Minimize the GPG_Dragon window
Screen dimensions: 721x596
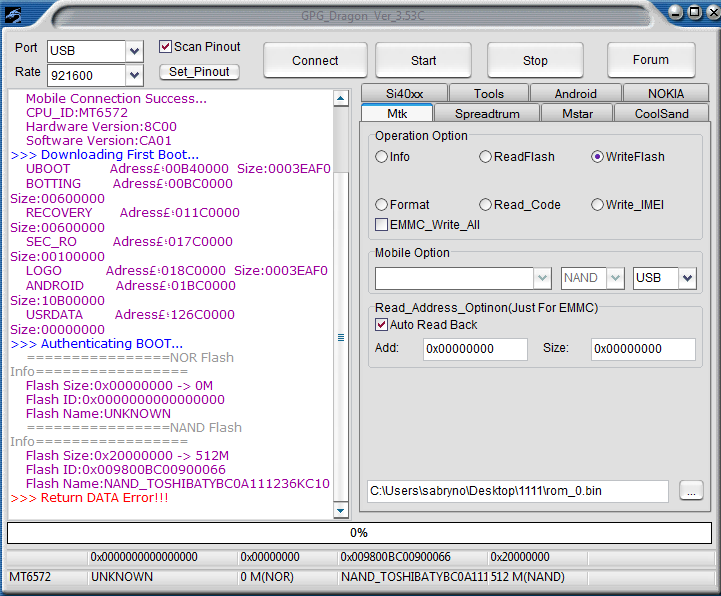[x=676, y=12]
